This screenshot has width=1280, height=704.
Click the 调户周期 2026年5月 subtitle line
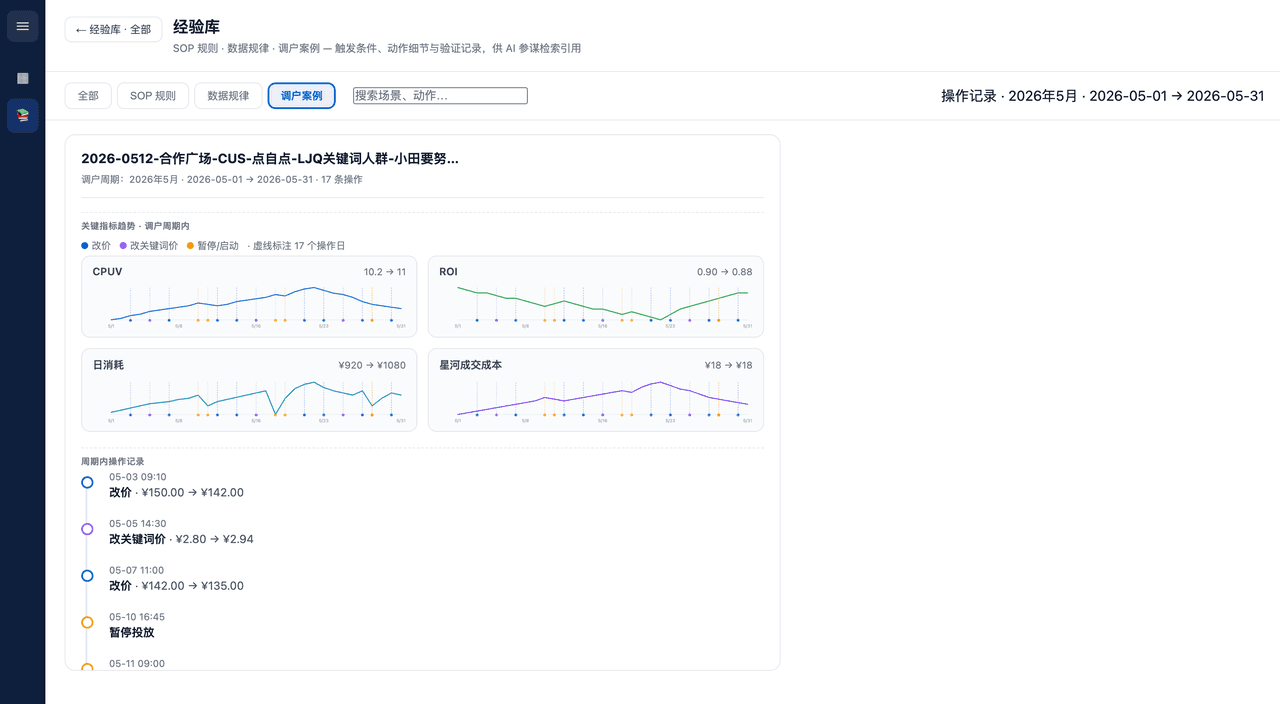[x=222, y=180]
